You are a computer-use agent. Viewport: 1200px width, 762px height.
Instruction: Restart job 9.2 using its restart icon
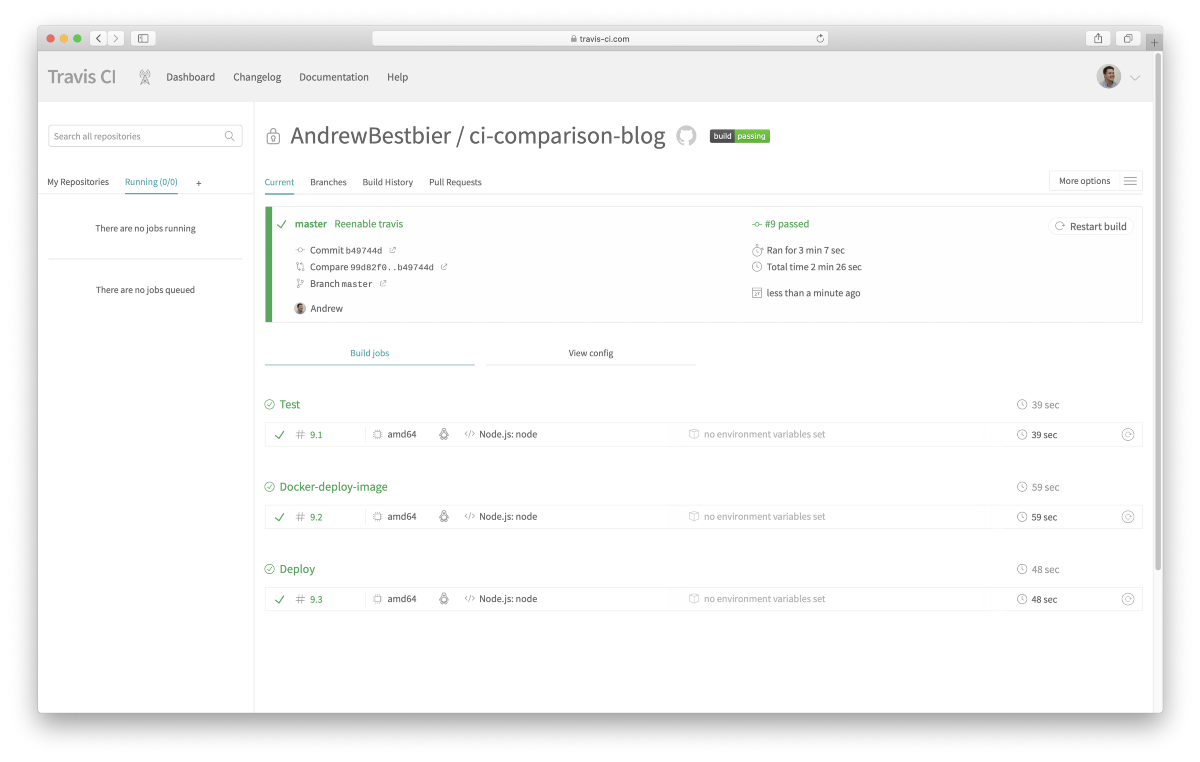(1128, 517)
